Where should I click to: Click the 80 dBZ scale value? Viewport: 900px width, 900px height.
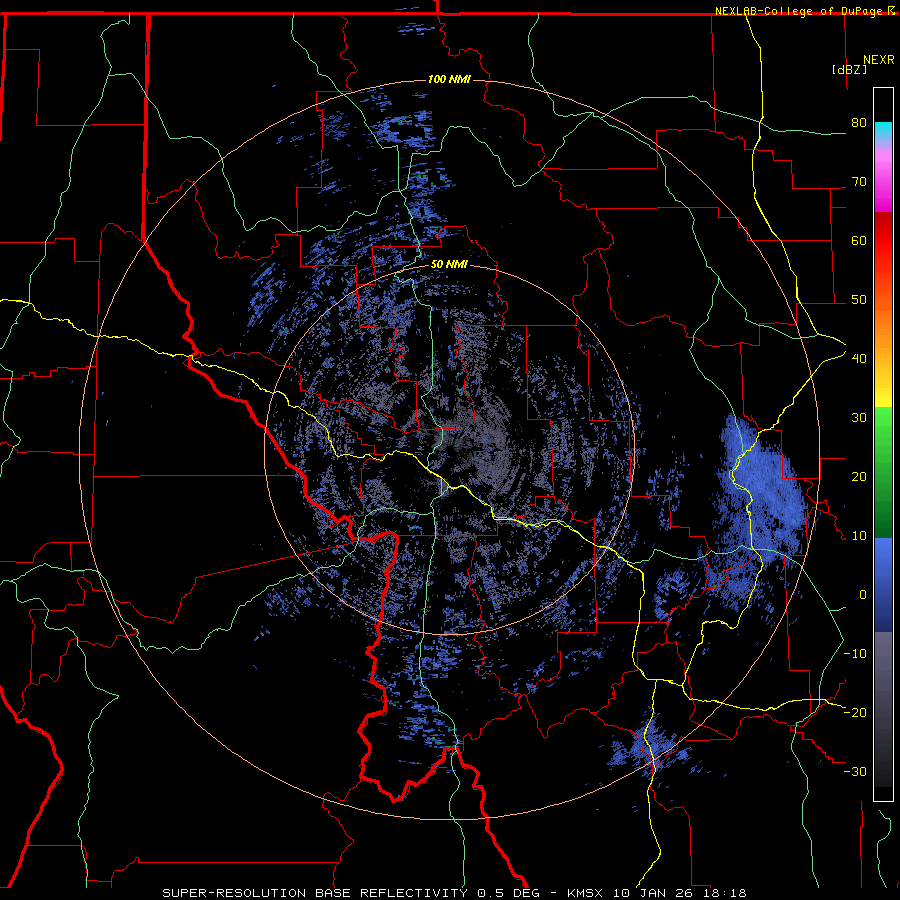point(859,122)
